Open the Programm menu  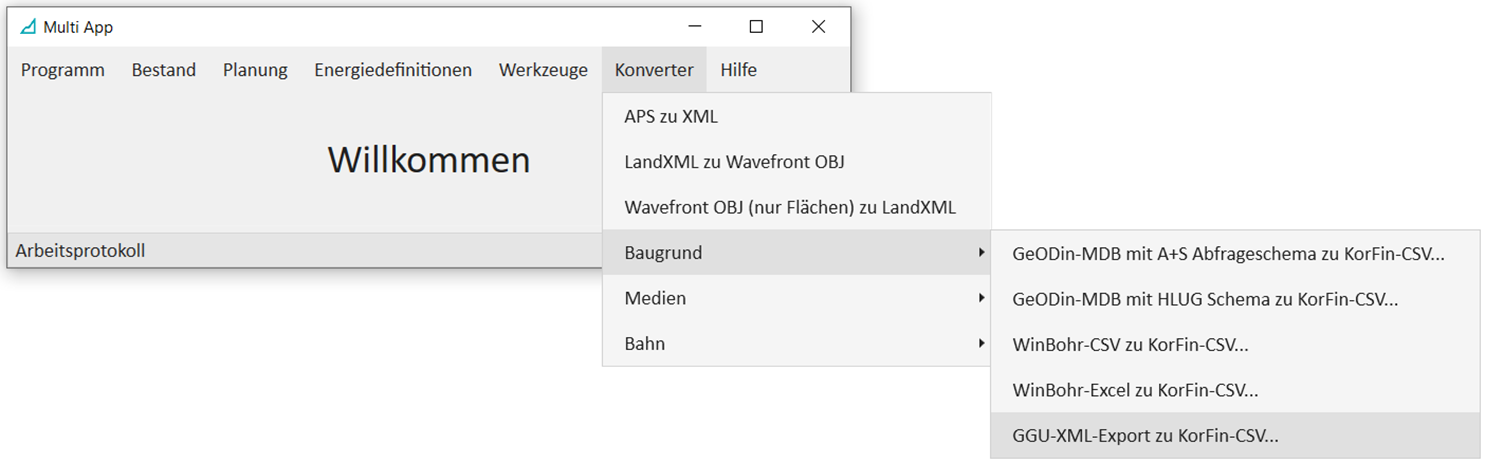(x=63, y=70)
